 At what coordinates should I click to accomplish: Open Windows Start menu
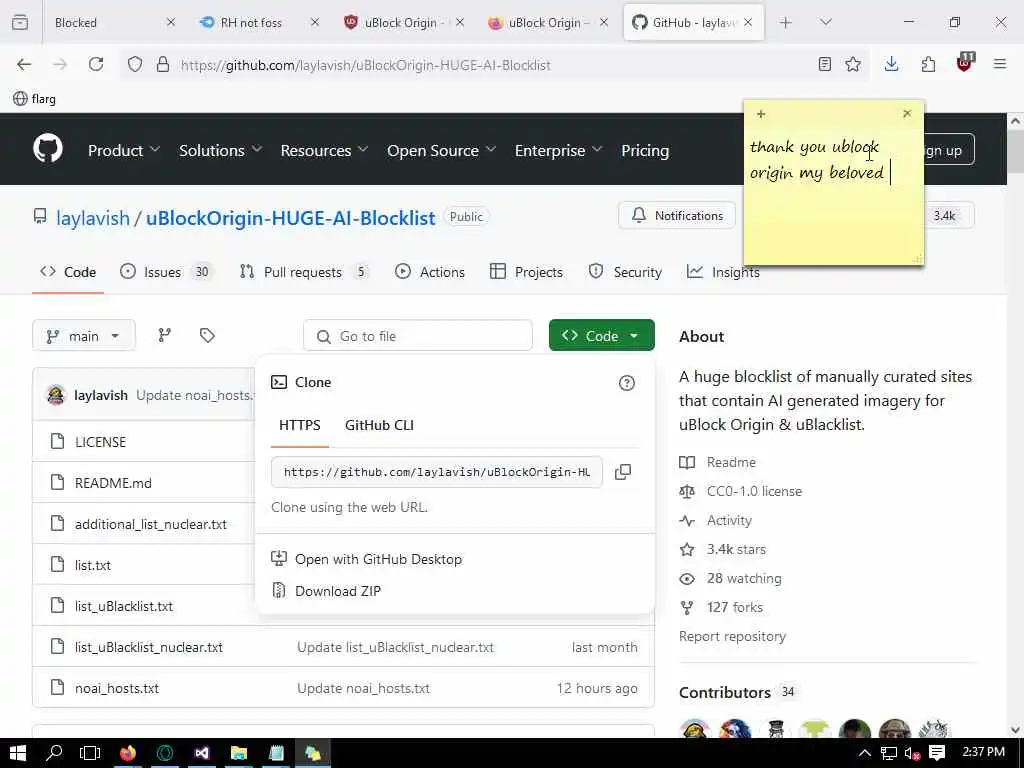(x=18, y=753)
